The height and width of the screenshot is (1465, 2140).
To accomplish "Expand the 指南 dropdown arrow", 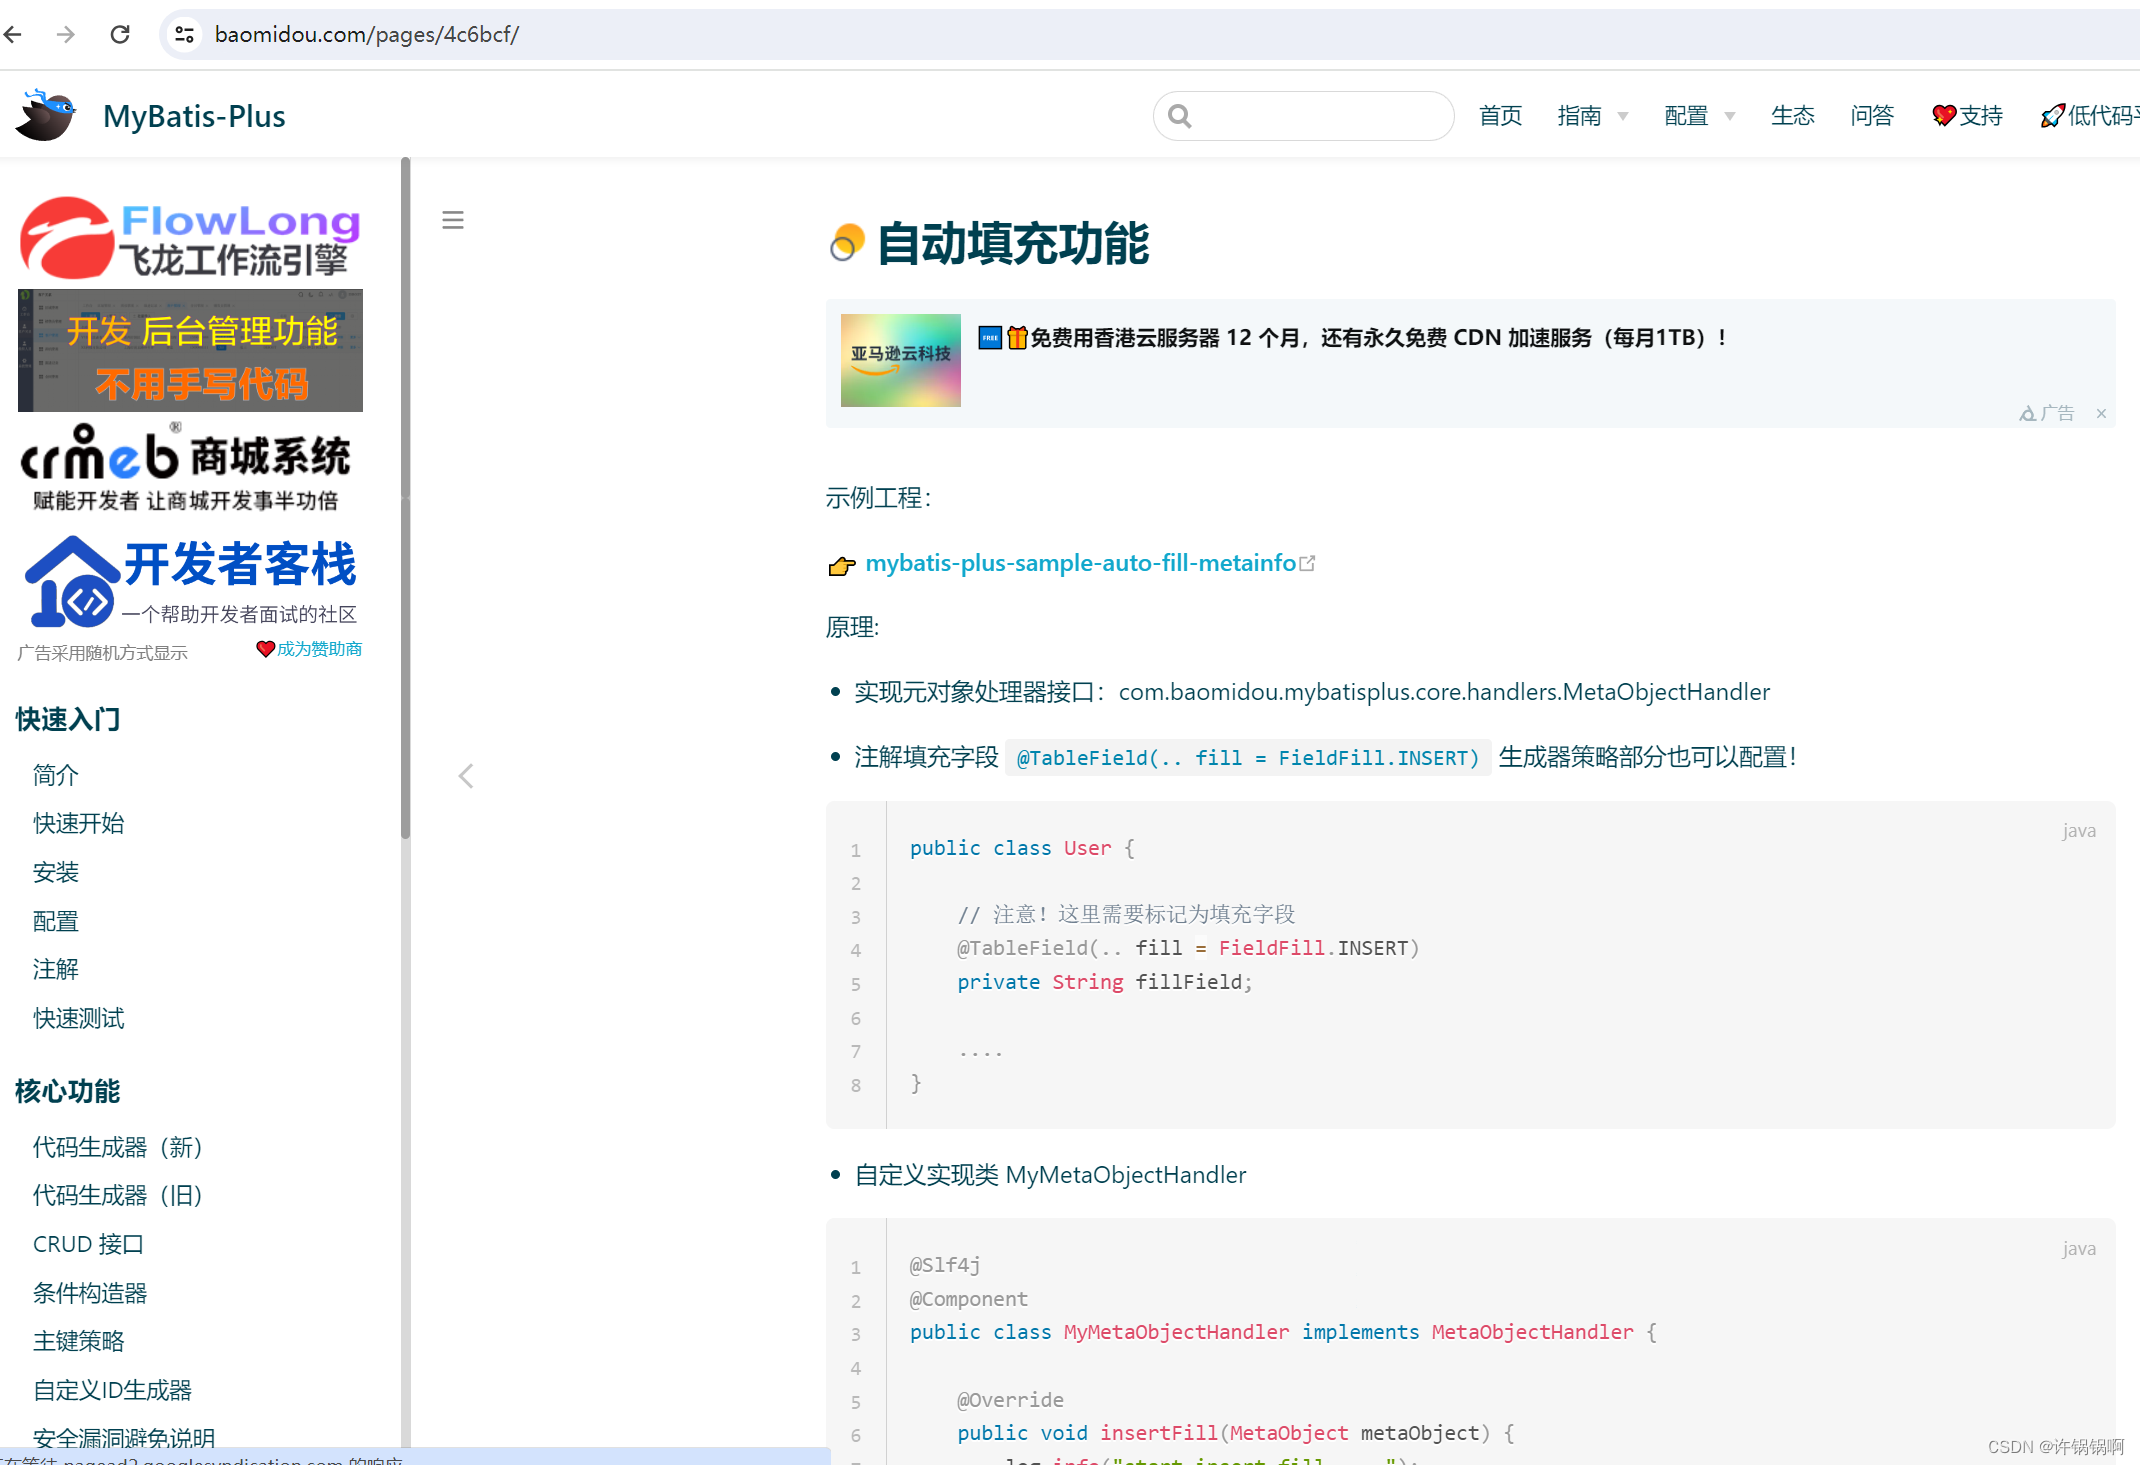I will point(1623,117).
